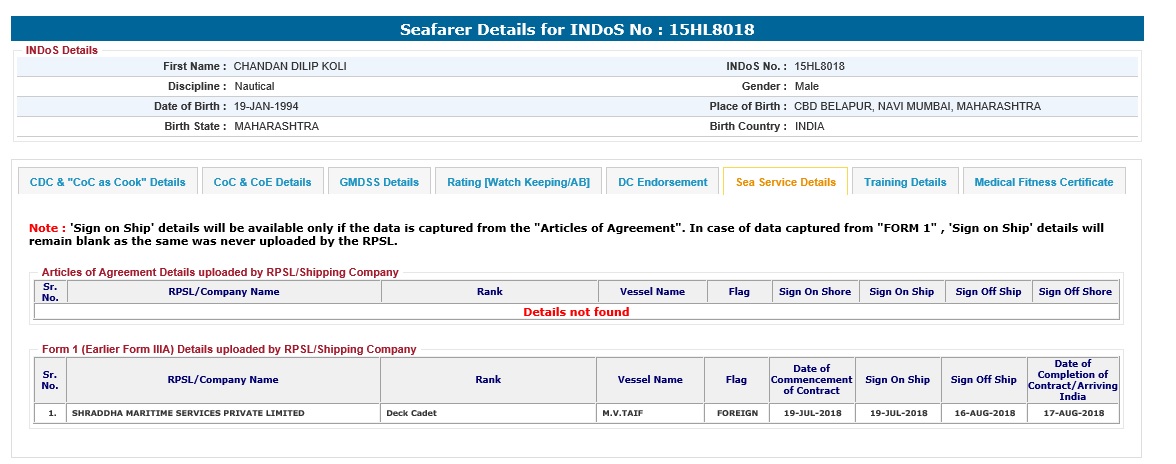1176x464 pixels.
Task: Open the CDC & "CoC as Cook" Details tab
Action: pyautogui.click(x=108, y=182)
